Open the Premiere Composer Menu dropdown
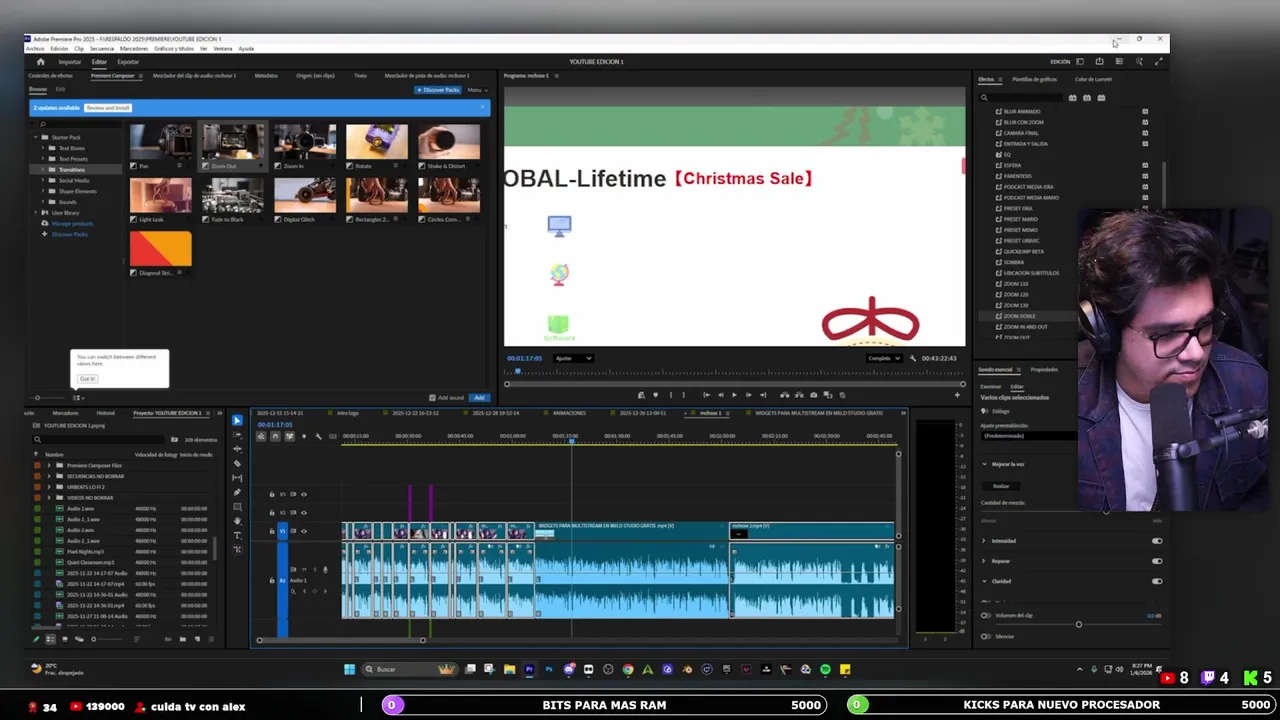 click(477, 90)
